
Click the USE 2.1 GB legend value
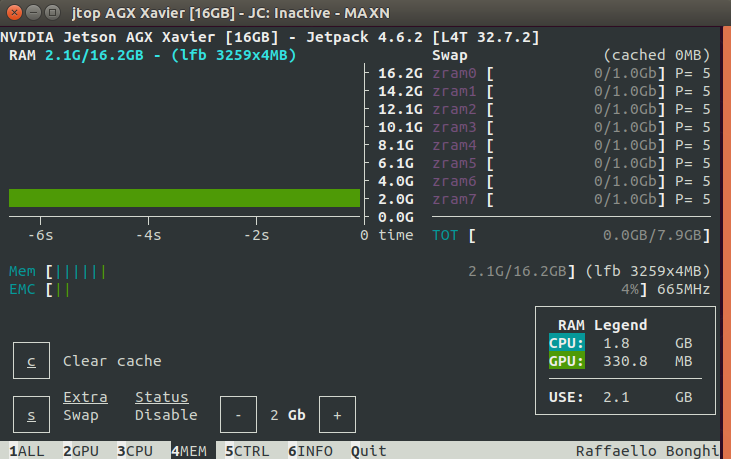(x=648, y=397)
